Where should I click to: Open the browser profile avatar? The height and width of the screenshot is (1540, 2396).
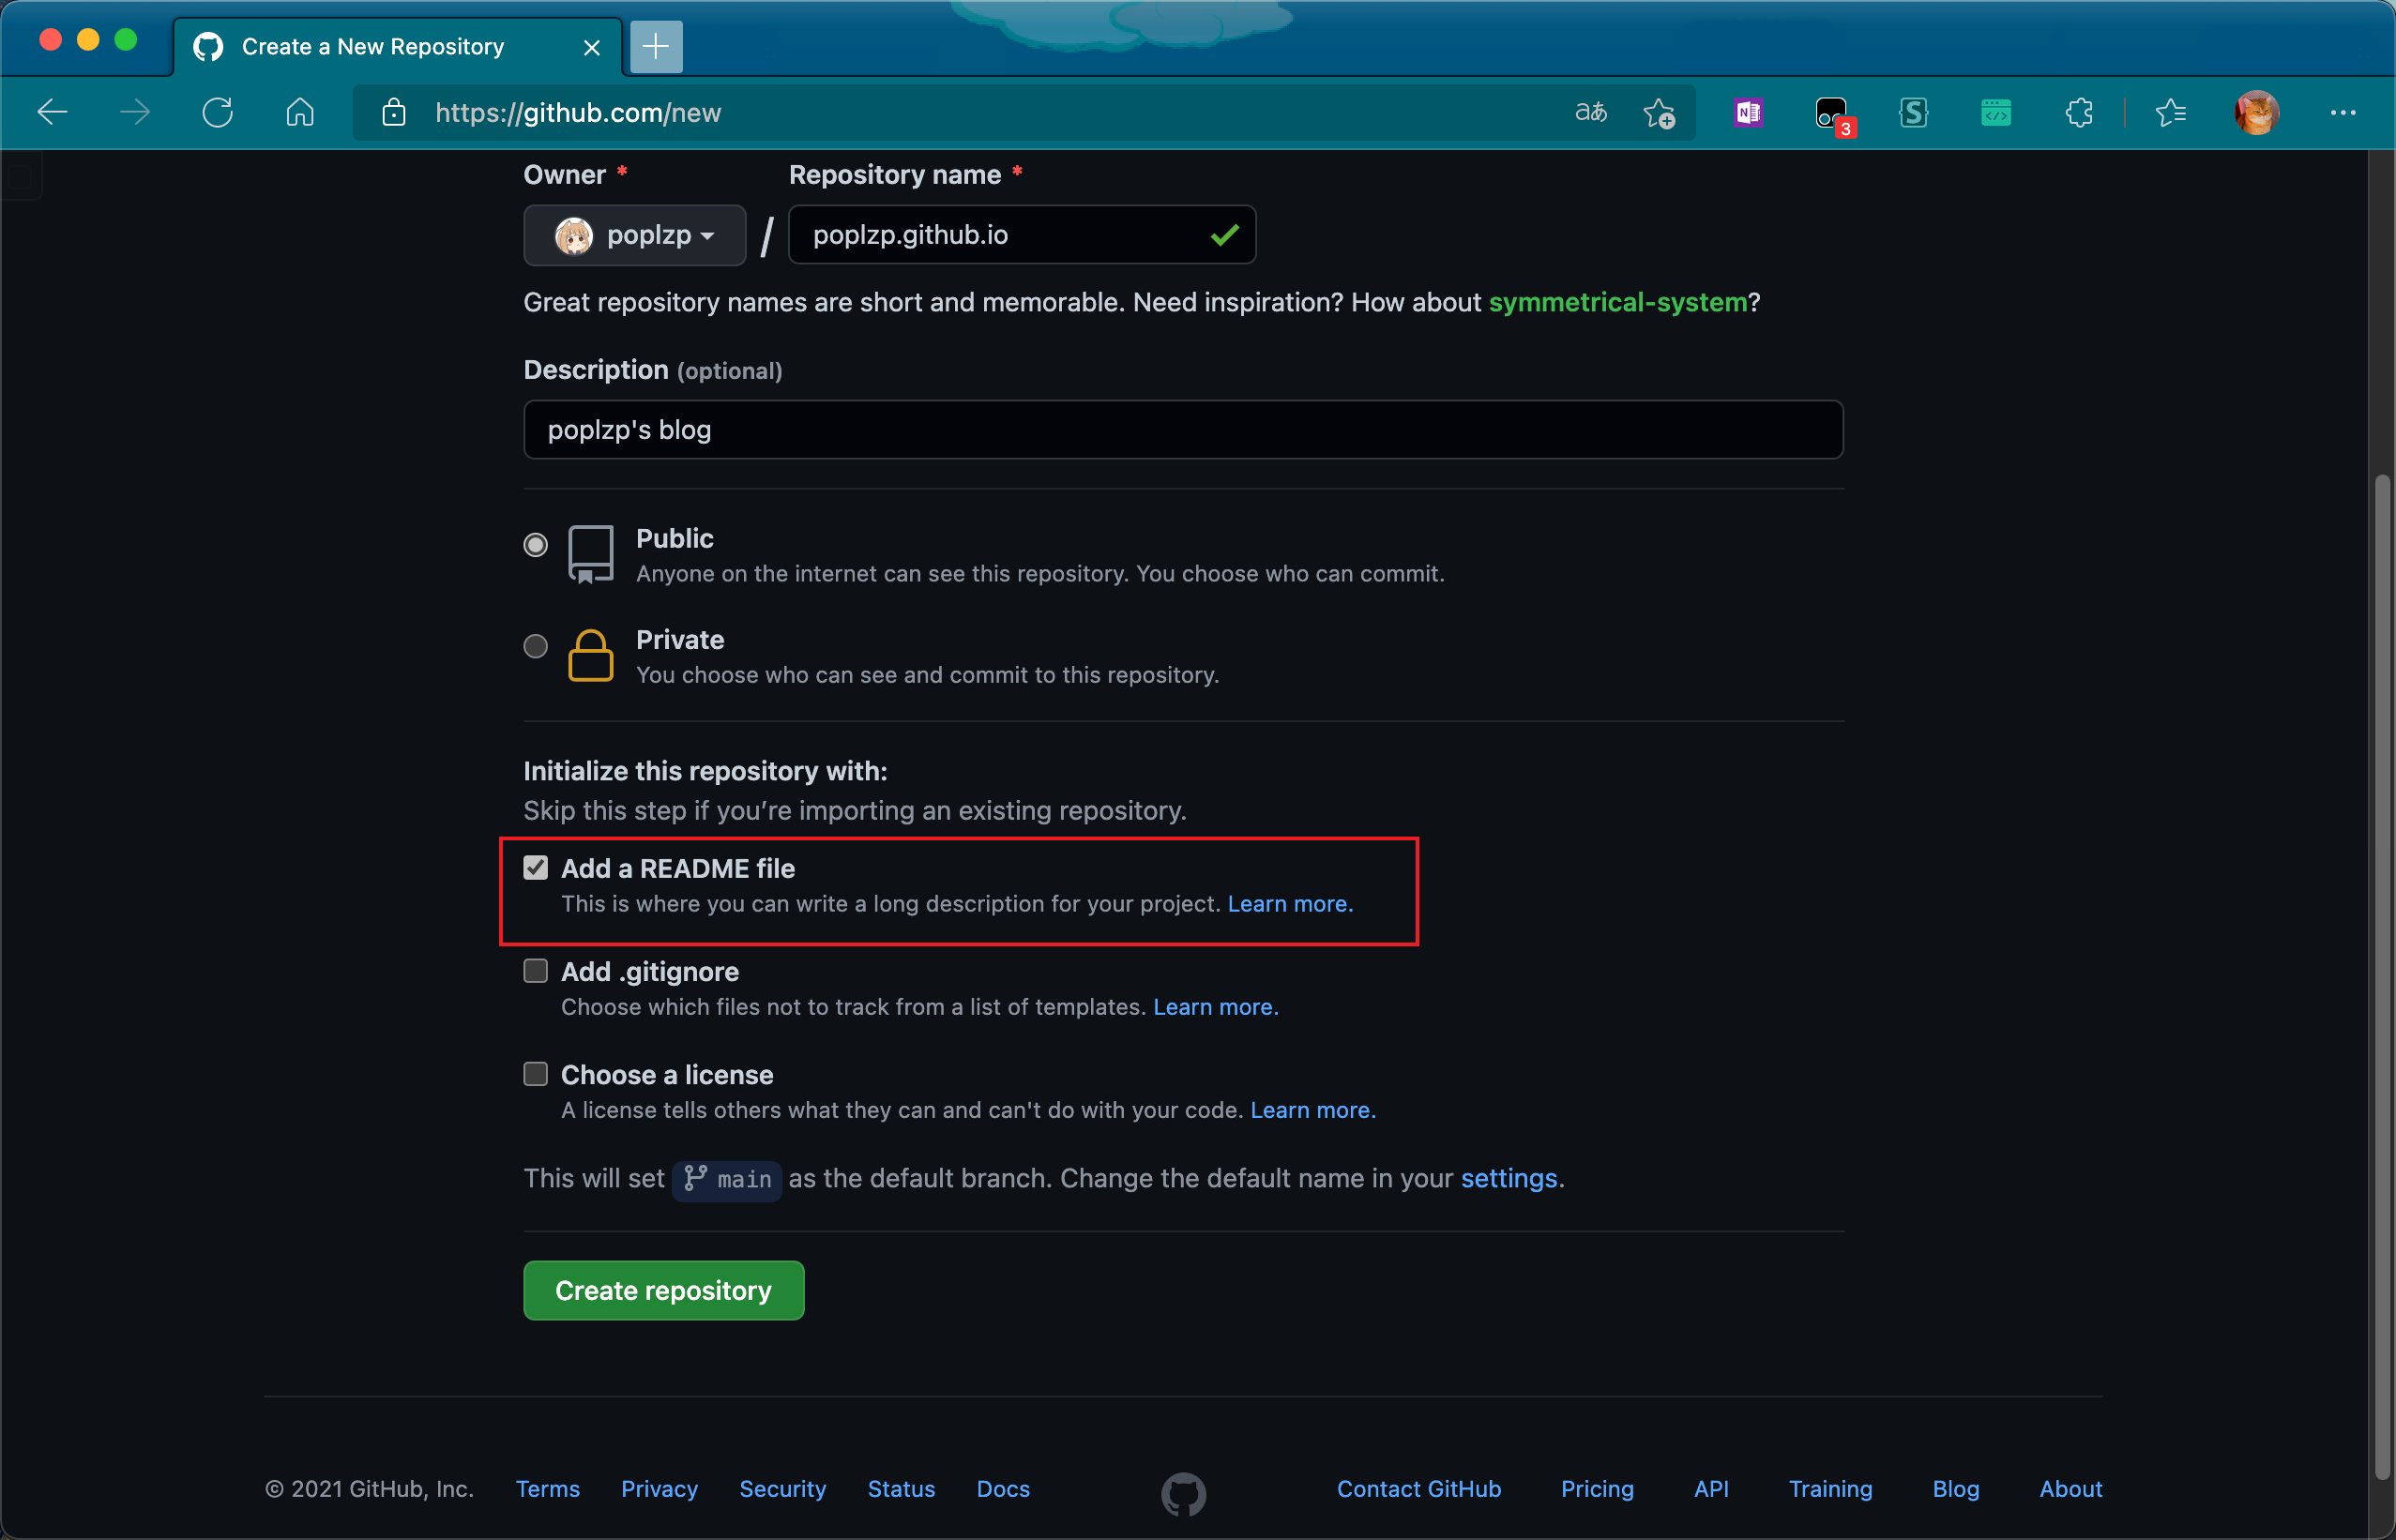(x=2257, y=112)
